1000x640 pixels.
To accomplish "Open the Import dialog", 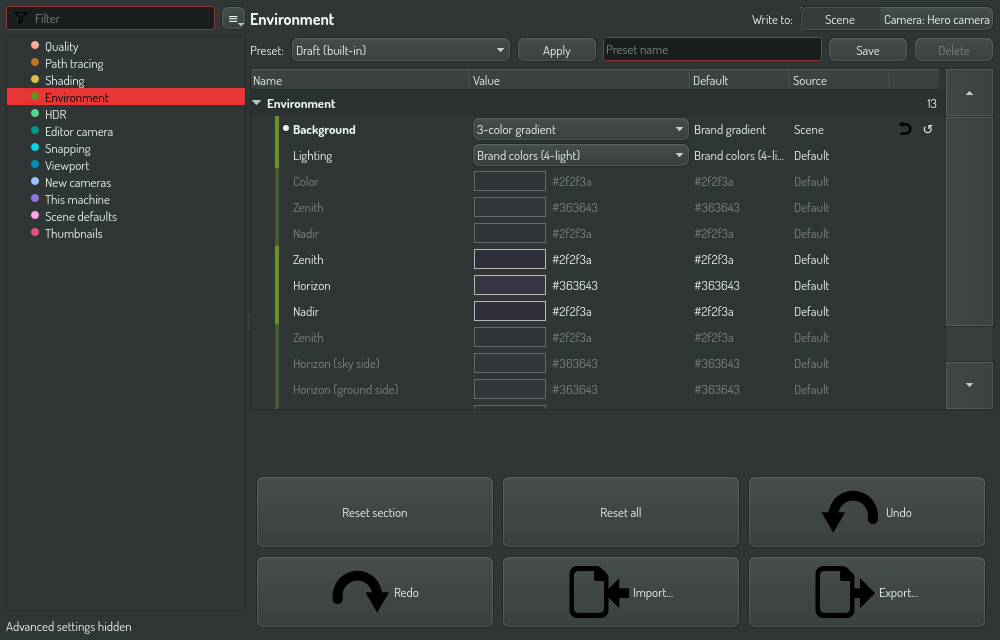I will pos(621,592).
